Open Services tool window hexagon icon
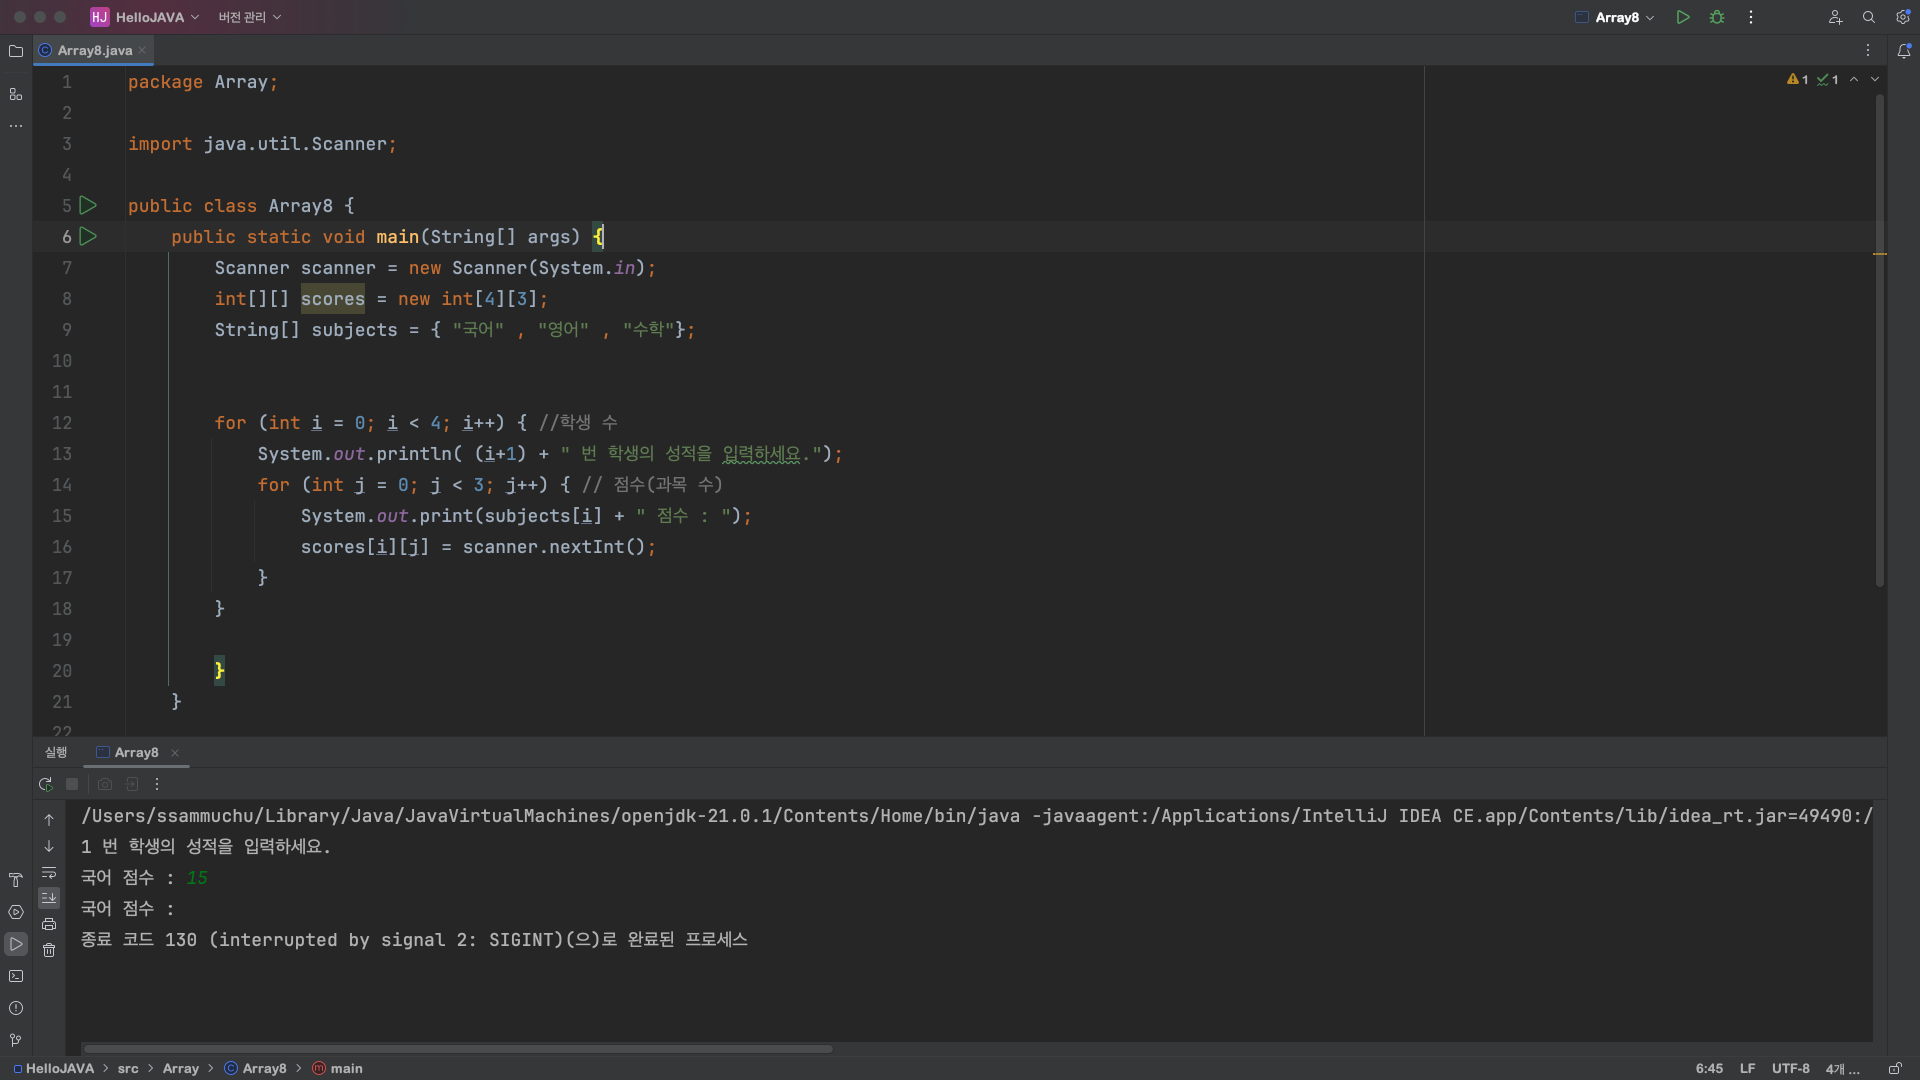The image size is (1920, 1080). coord(16,912)
